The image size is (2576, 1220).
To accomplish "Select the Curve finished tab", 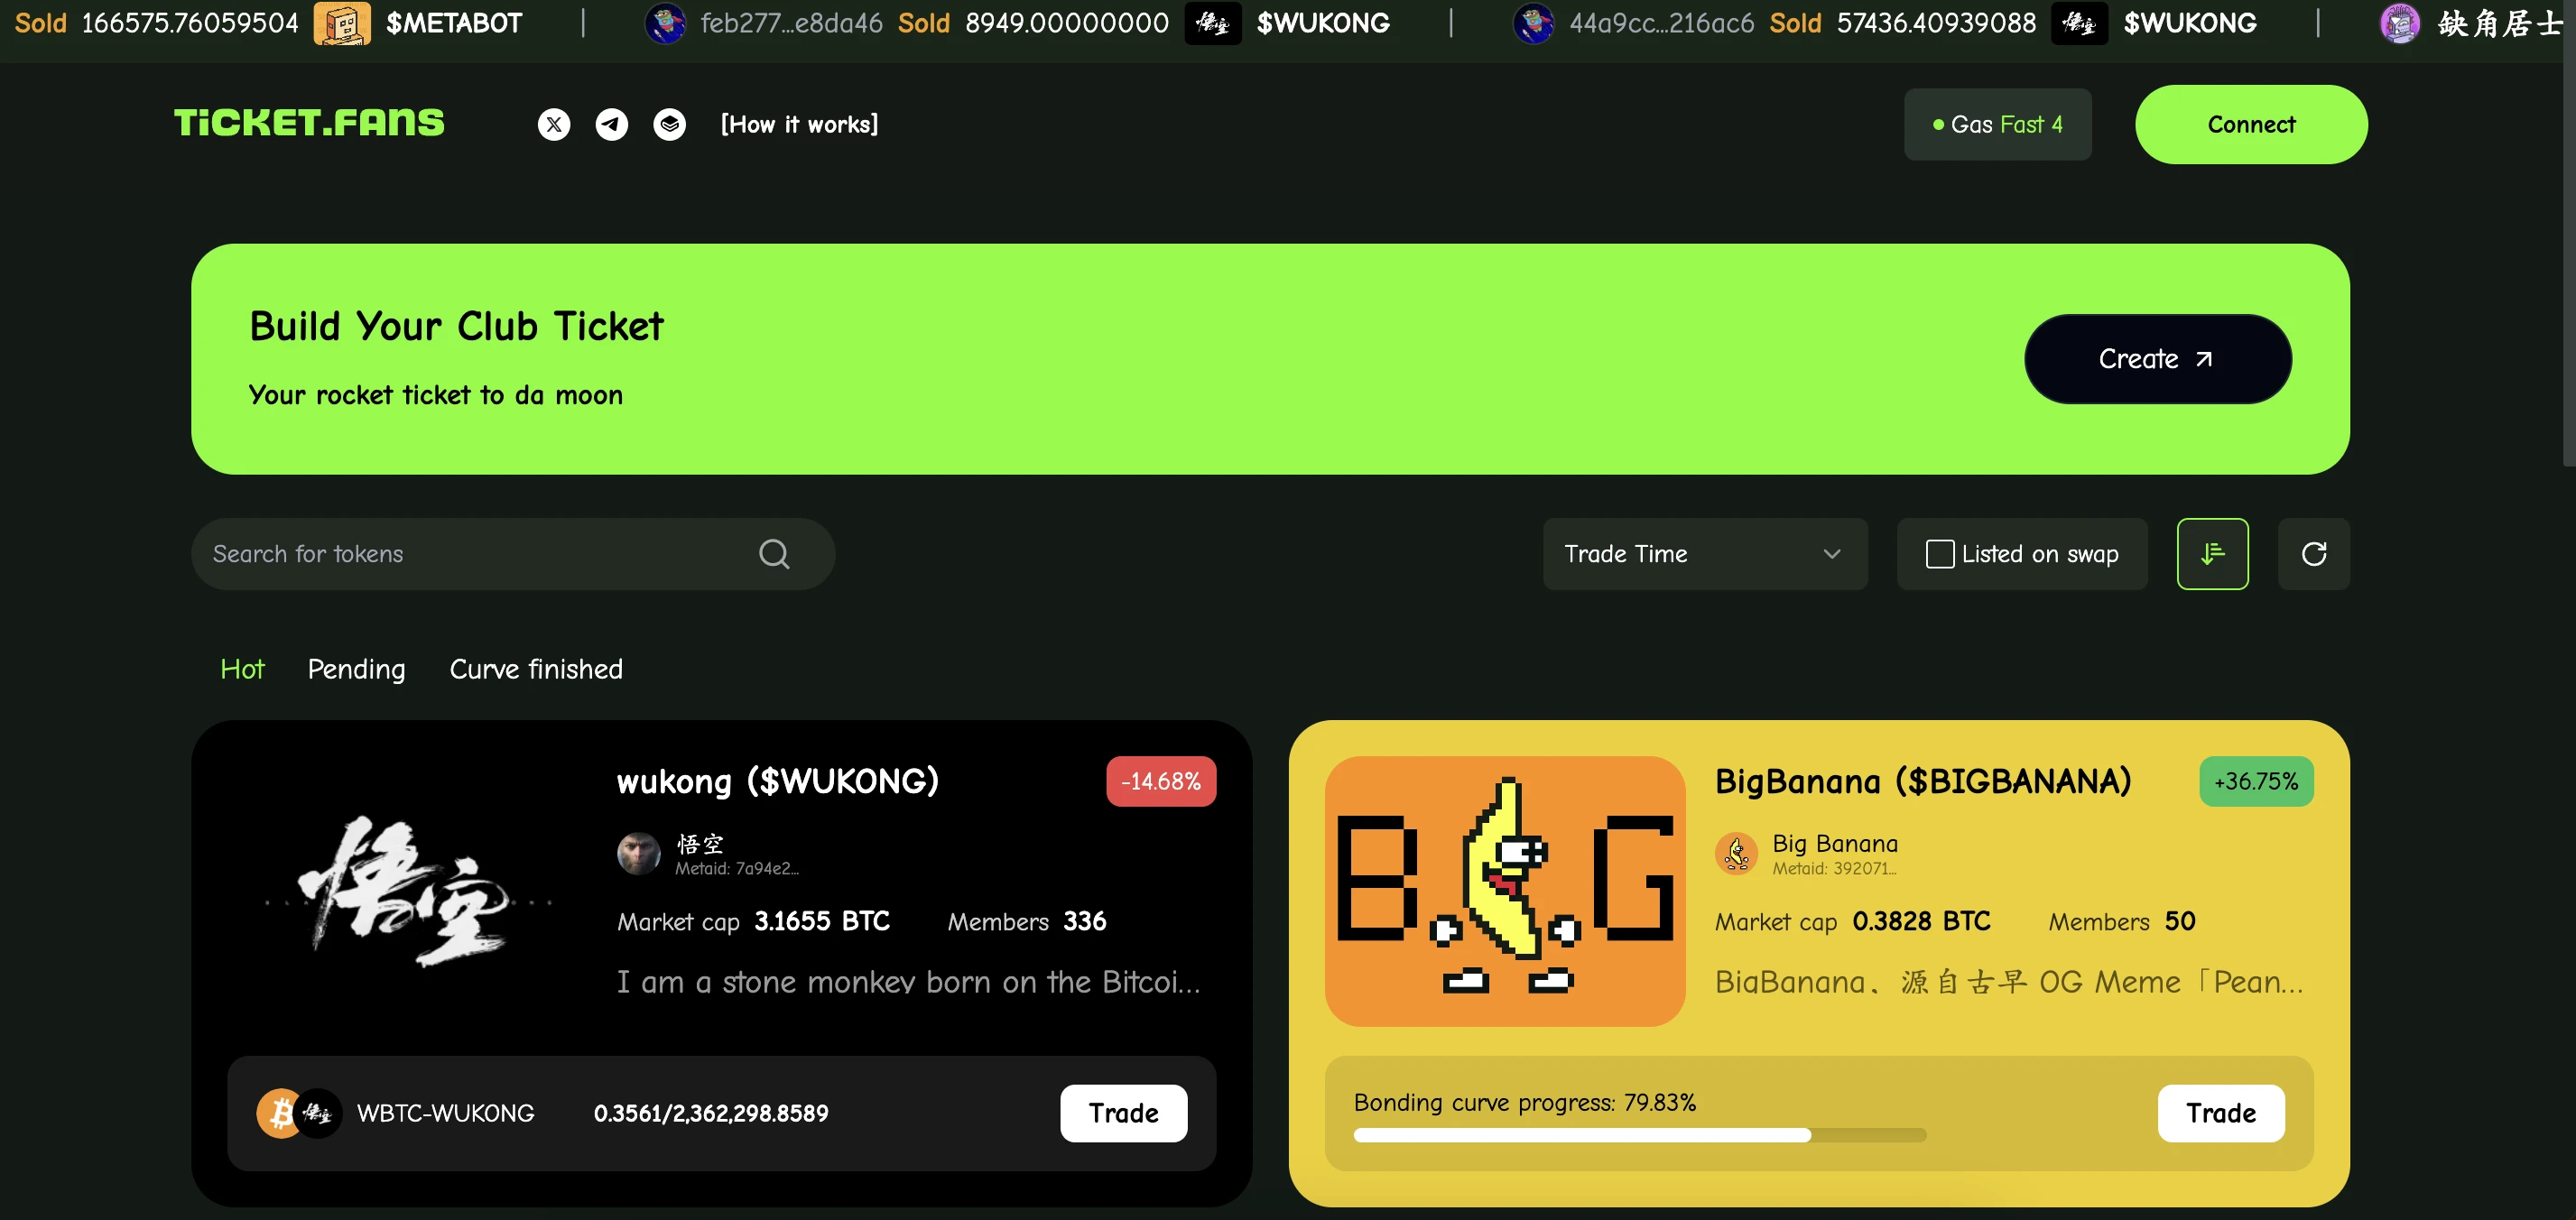I will coord(535,669).
